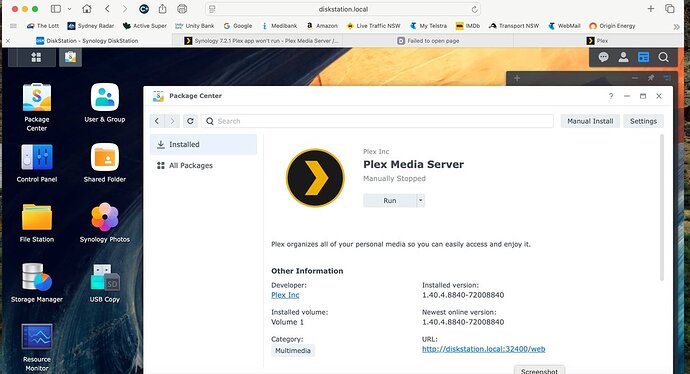The image size is (690, 374).
Task: Open Resource Monitor desktop icon
Action: coord(37,348)
